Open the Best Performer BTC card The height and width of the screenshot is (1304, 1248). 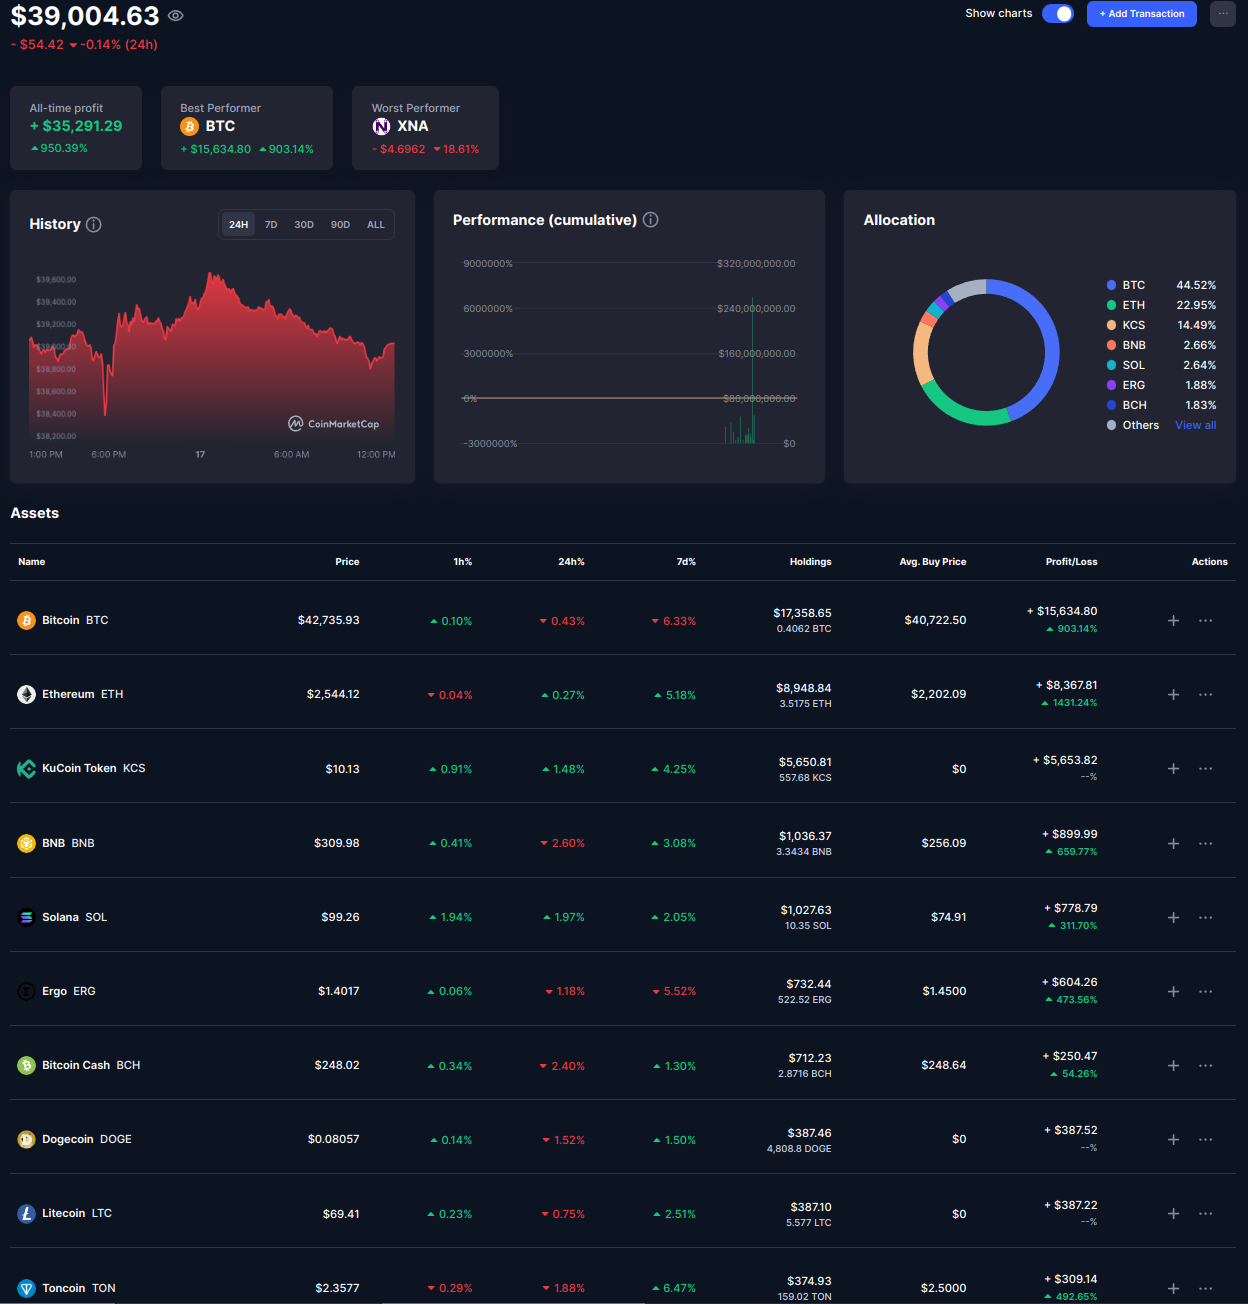[x=247, y=128]
